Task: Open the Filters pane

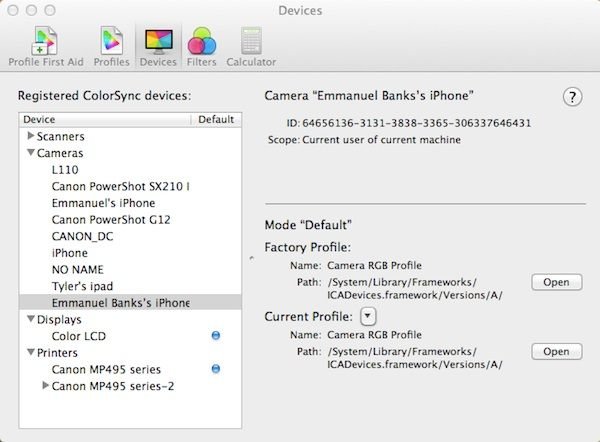Action: pos(202,45)
